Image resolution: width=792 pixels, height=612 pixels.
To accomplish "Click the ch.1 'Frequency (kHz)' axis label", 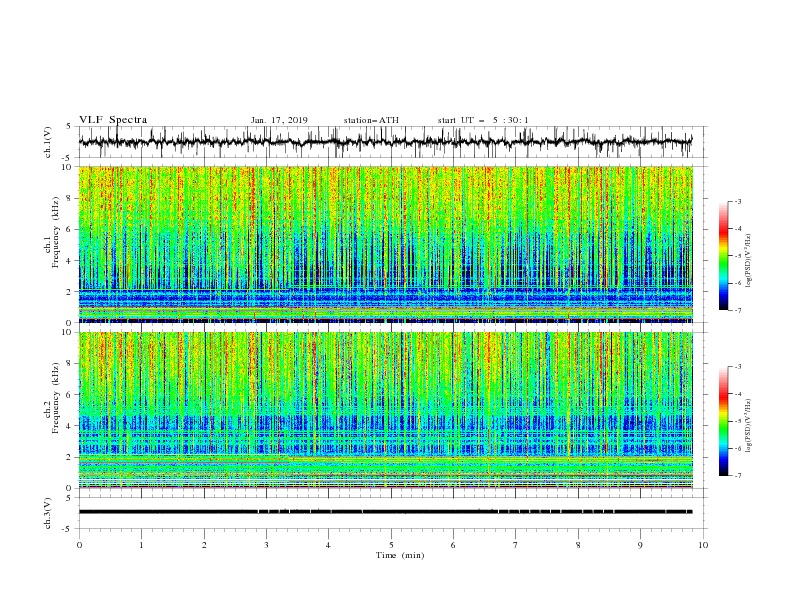I will 56,230.
